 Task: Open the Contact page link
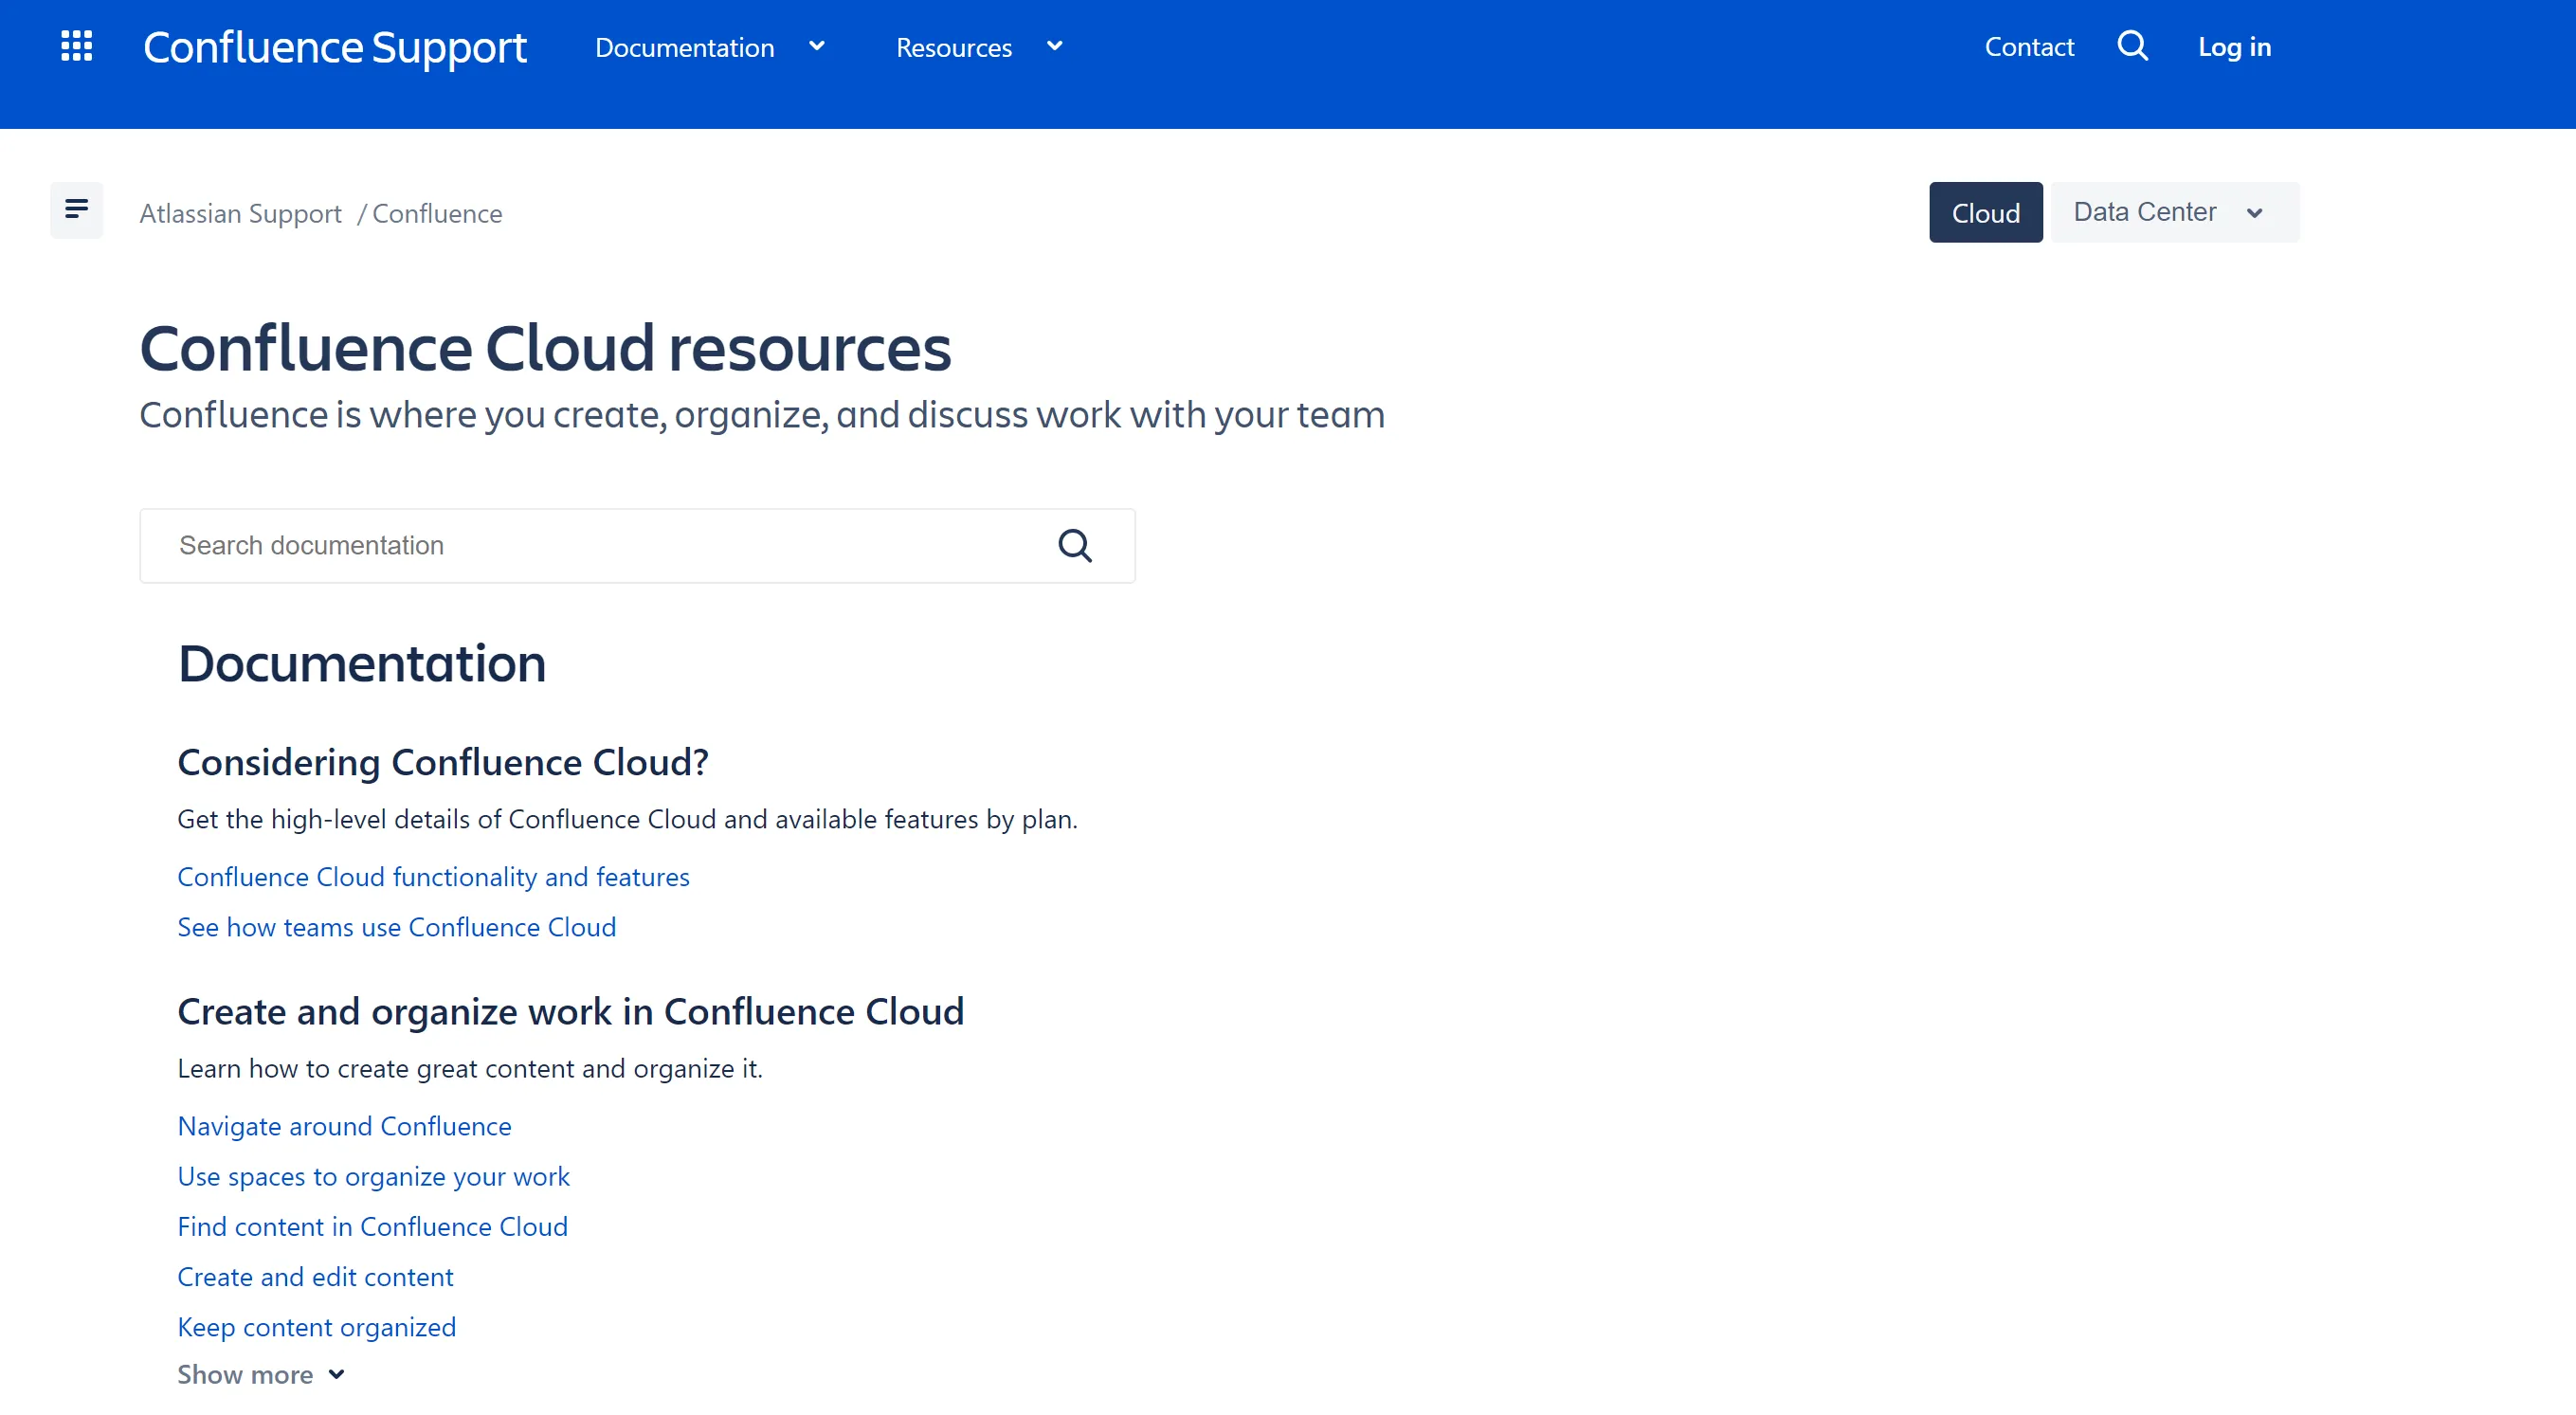pyautogui.click(x=2029, y=47)
